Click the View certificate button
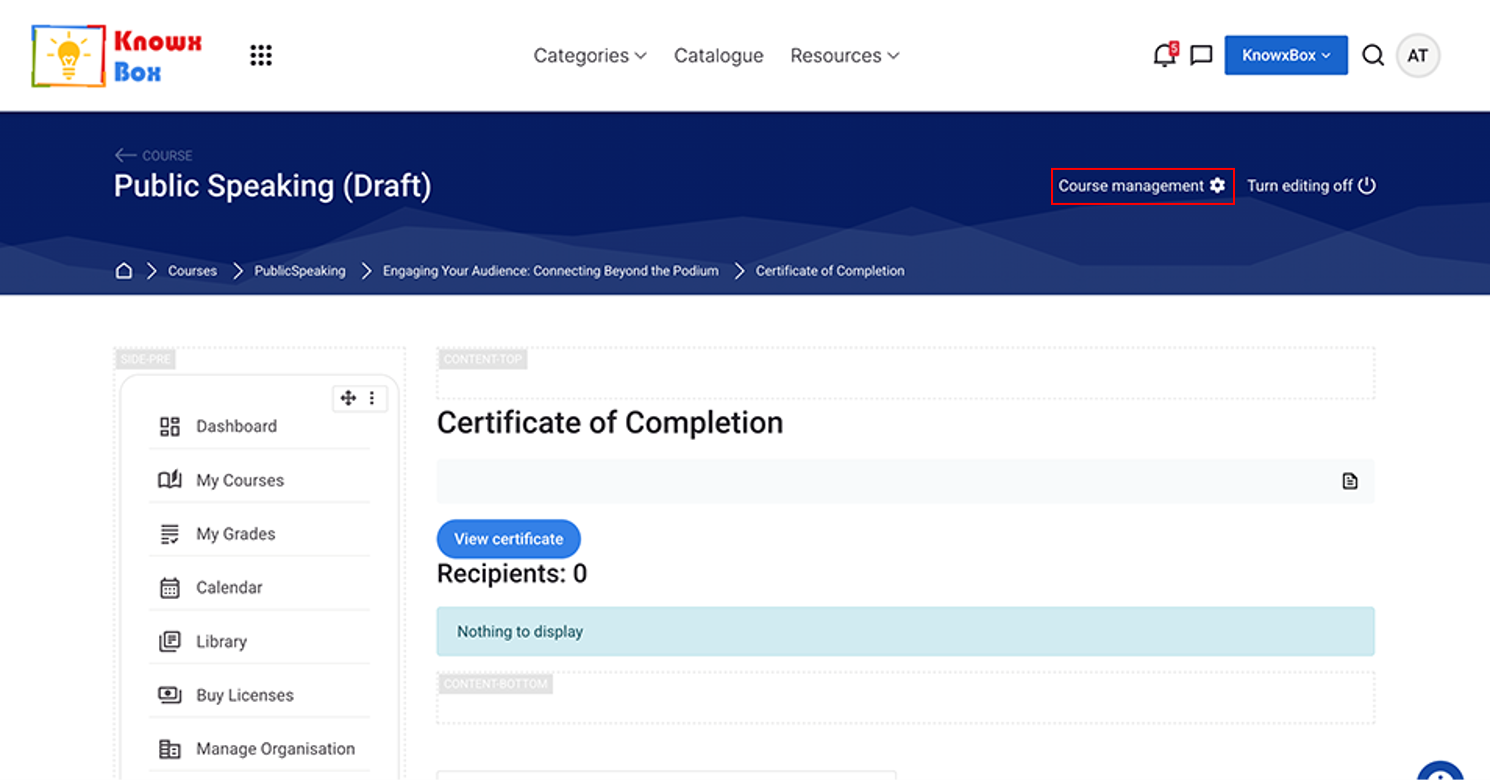Viewport: 1490px width, 780px height. pyautogui.click(x=509, y=539)
